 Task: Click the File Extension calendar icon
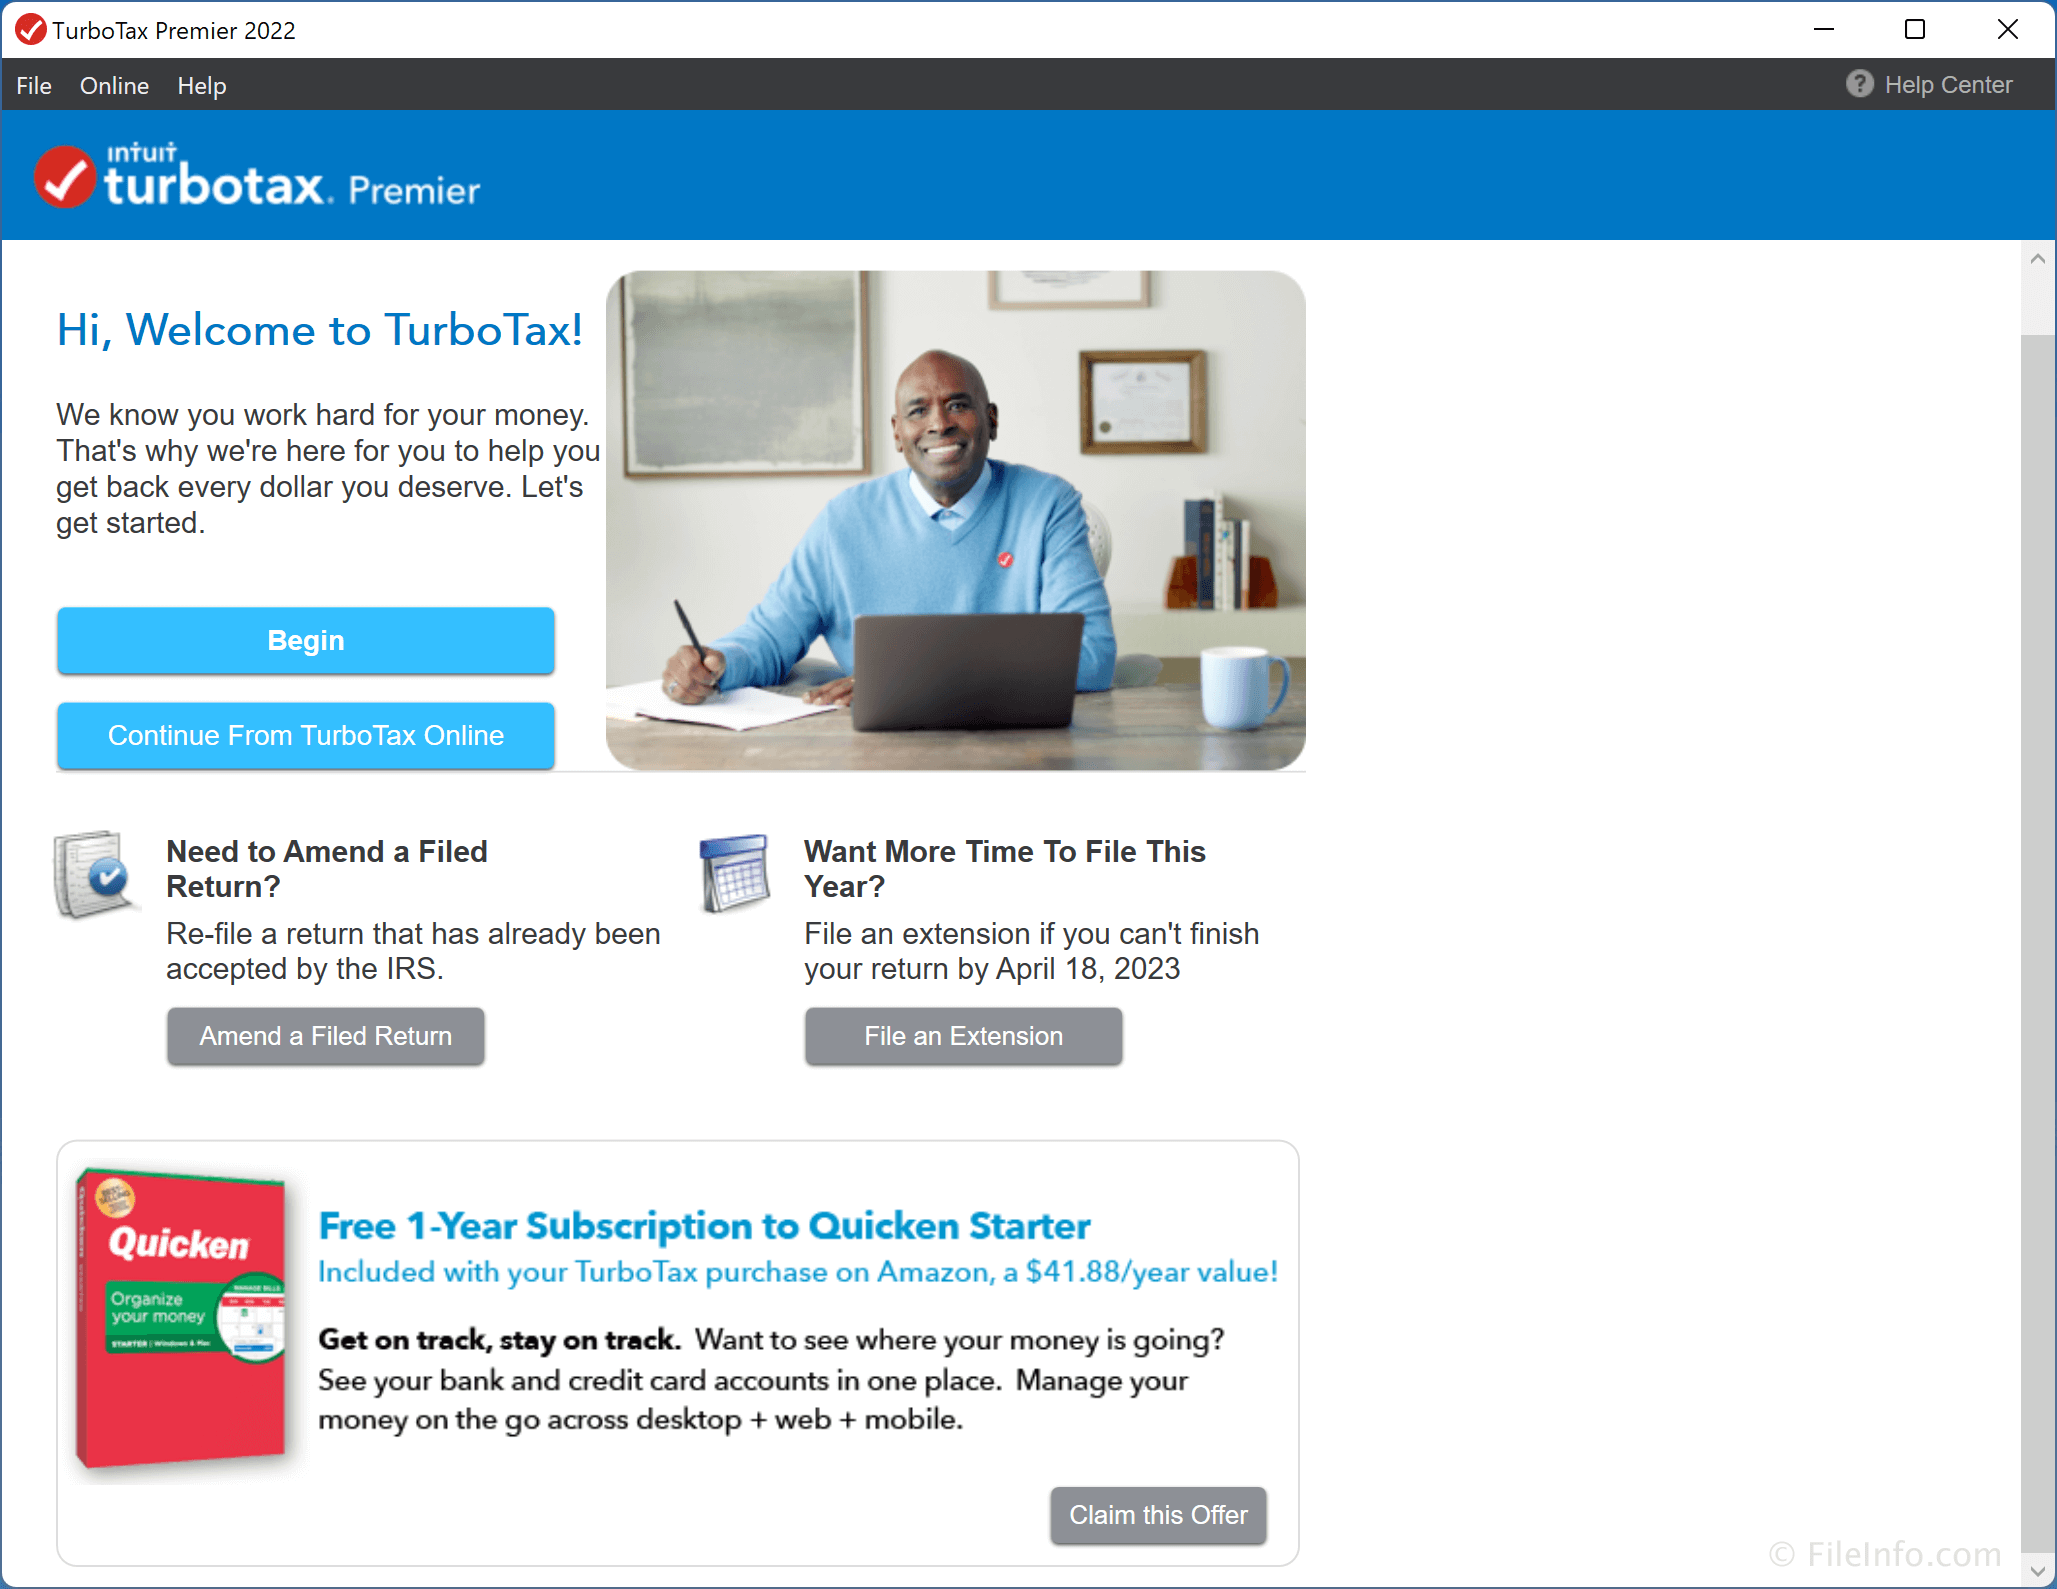tap(734, 870)
